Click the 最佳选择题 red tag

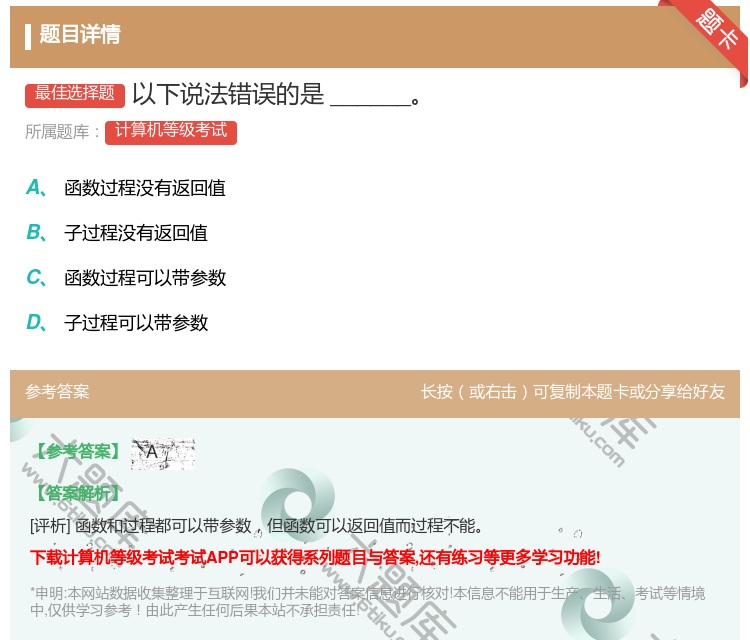pos(75,94)
